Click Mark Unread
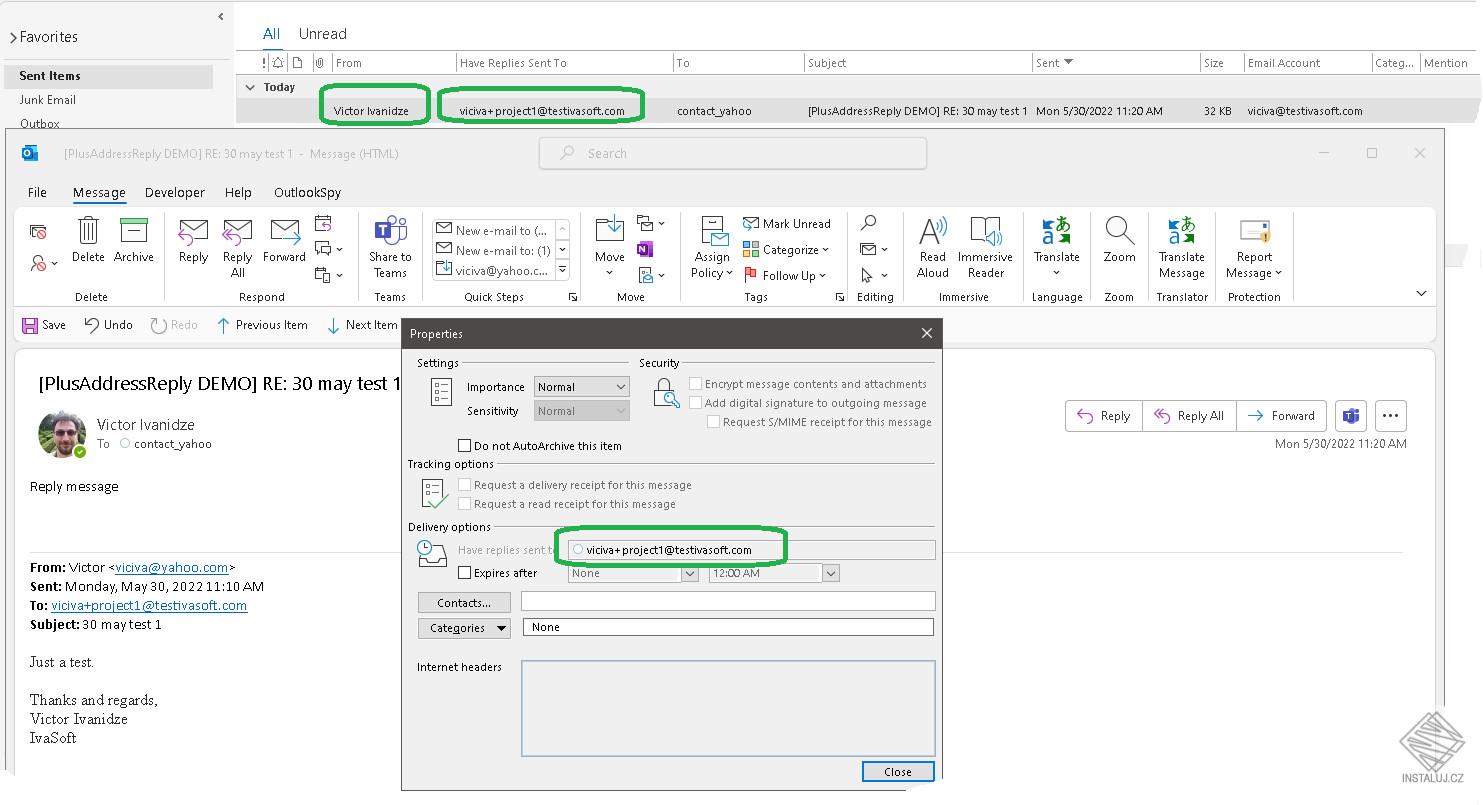The height and width of the screenshot is (805, 1483). (x=787, y=224)
